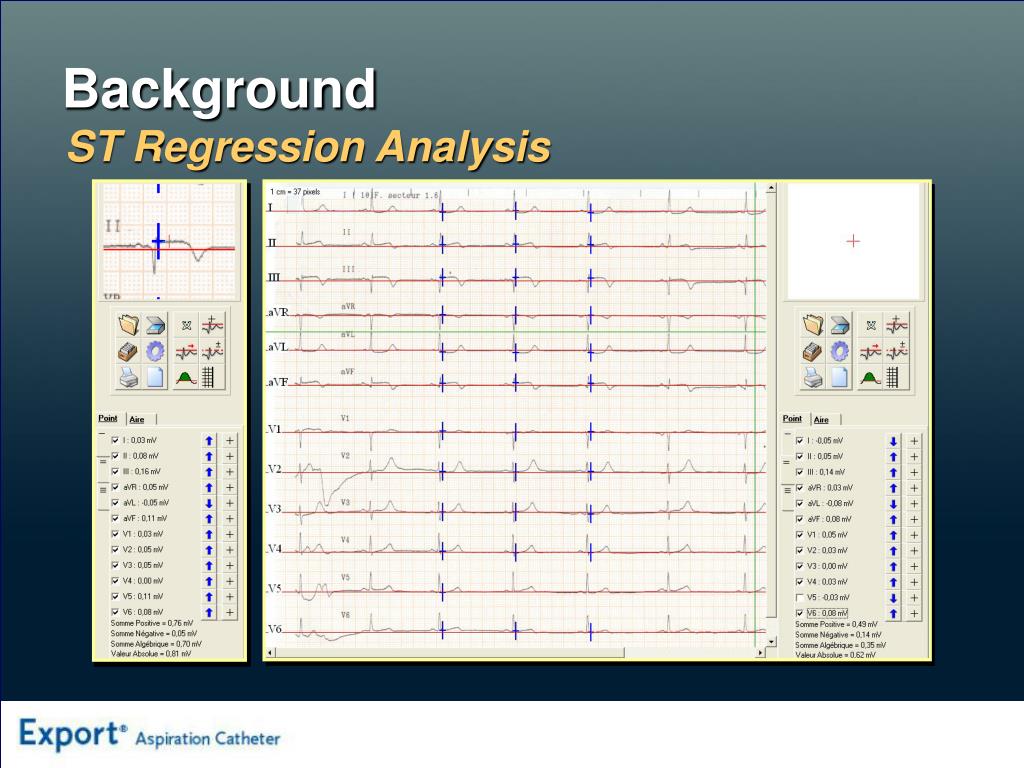Viewport: 1024px width, 768px height.
Task: Uncheck 'I : -0,05 mV' checkbox
Action: tap(799, 441)
